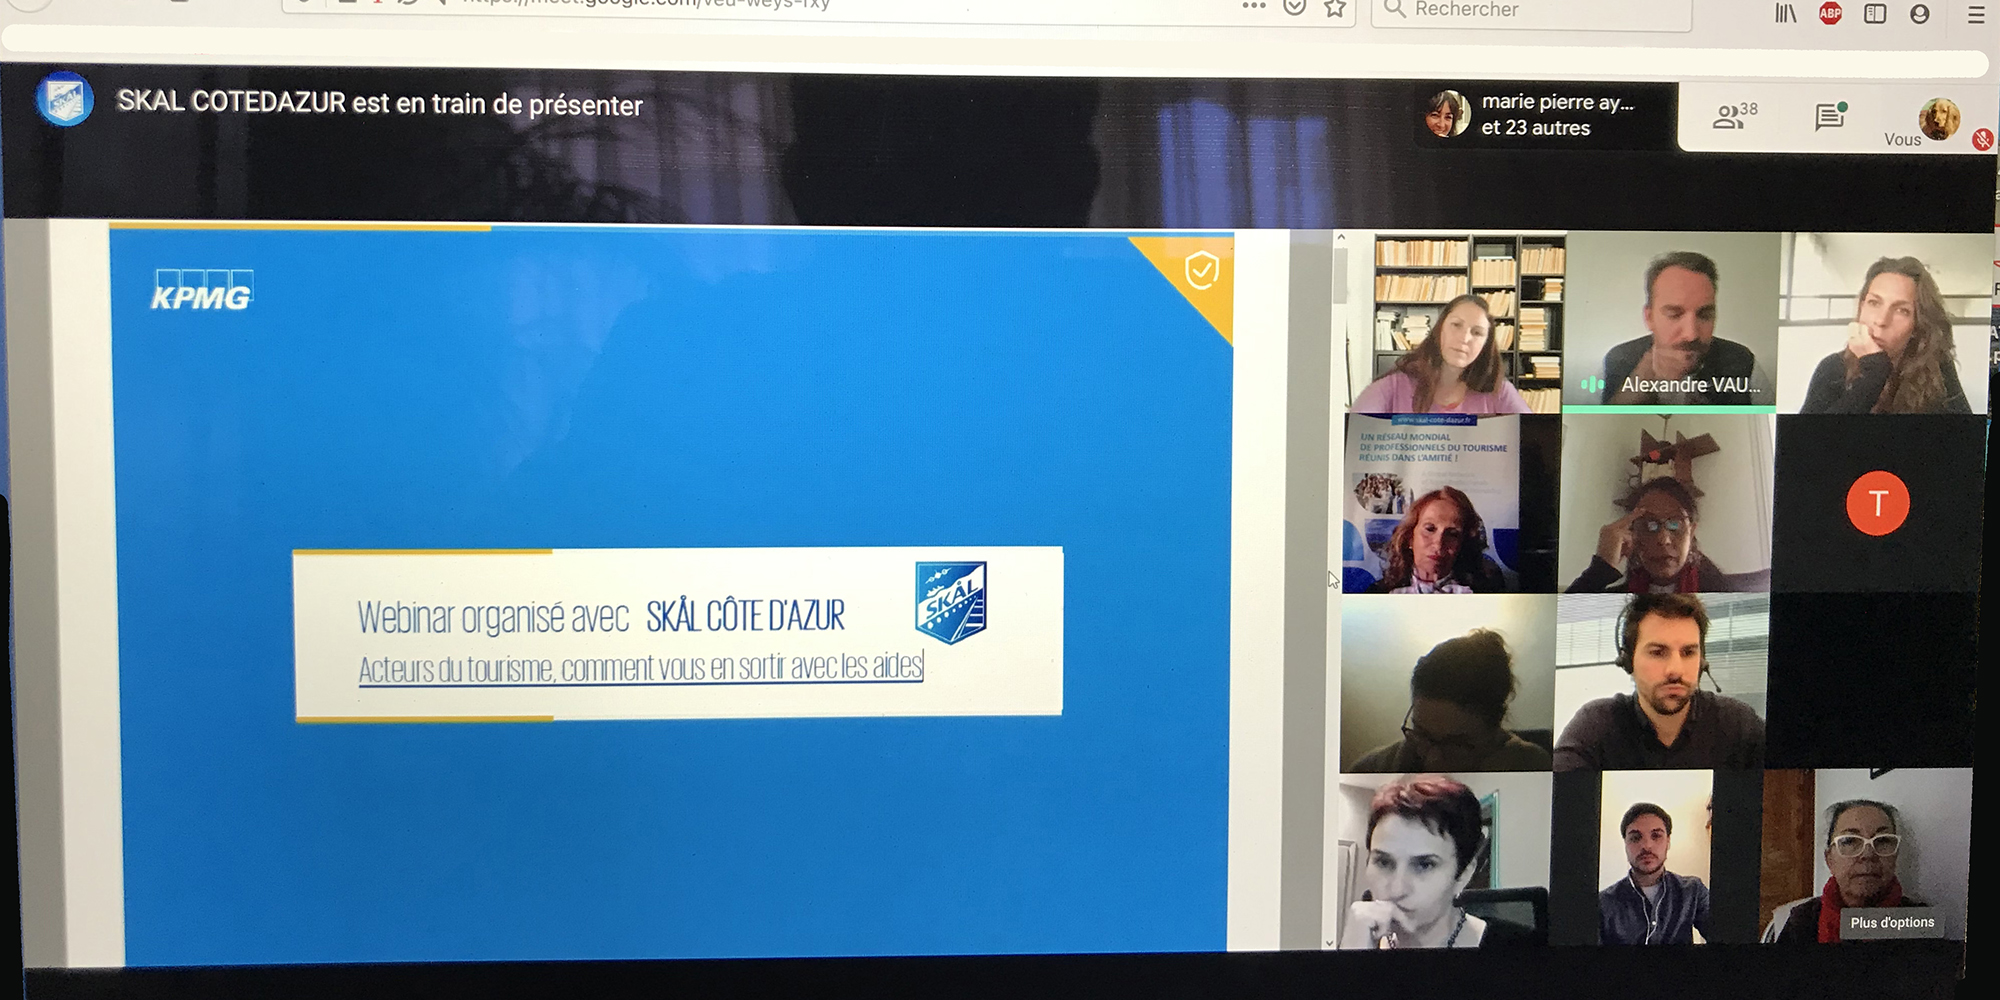Click your own avatar labeled Vous

(1939, 120)
